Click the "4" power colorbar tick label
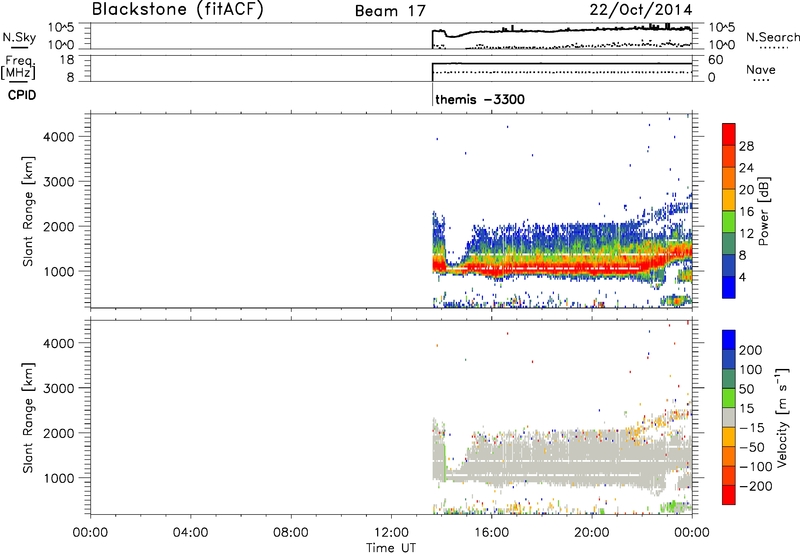This screenshot has height=554, width=800. (742, 277)
